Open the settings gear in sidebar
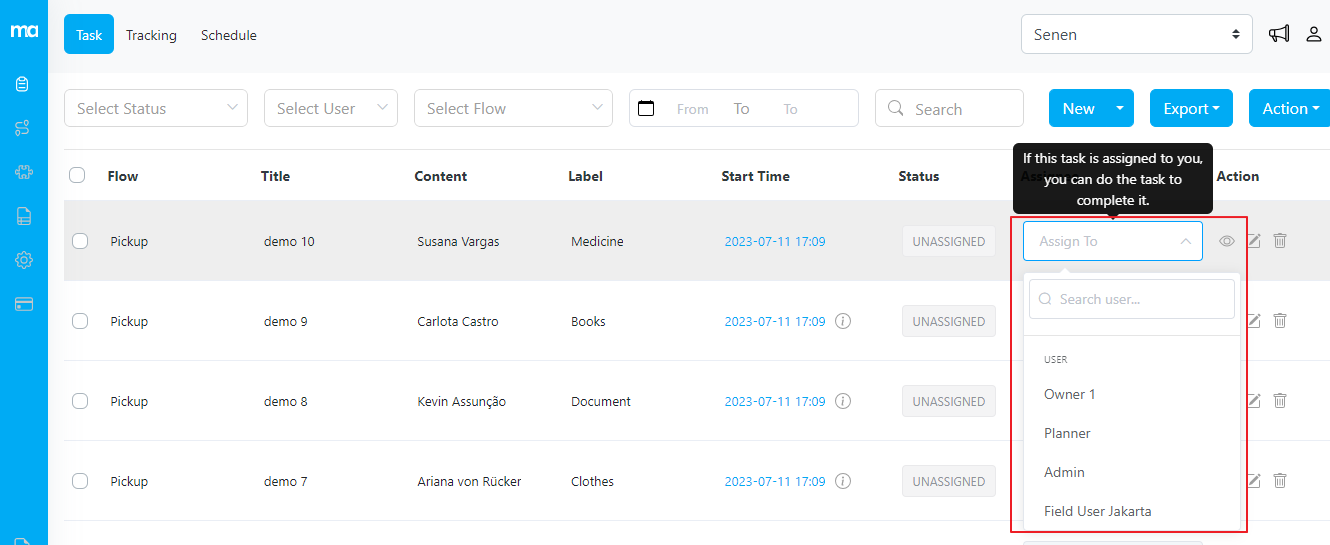The height and width of the screenshot is (545, 1330). [23, 260]
